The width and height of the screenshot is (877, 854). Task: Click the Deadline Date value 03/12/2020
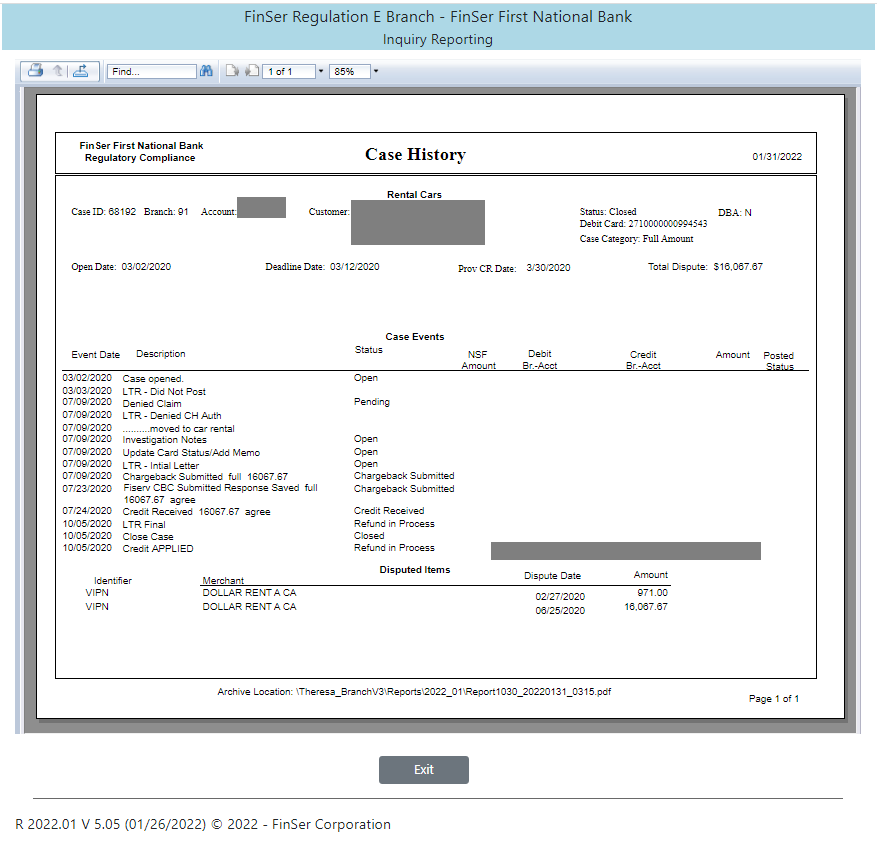point(355,267)
